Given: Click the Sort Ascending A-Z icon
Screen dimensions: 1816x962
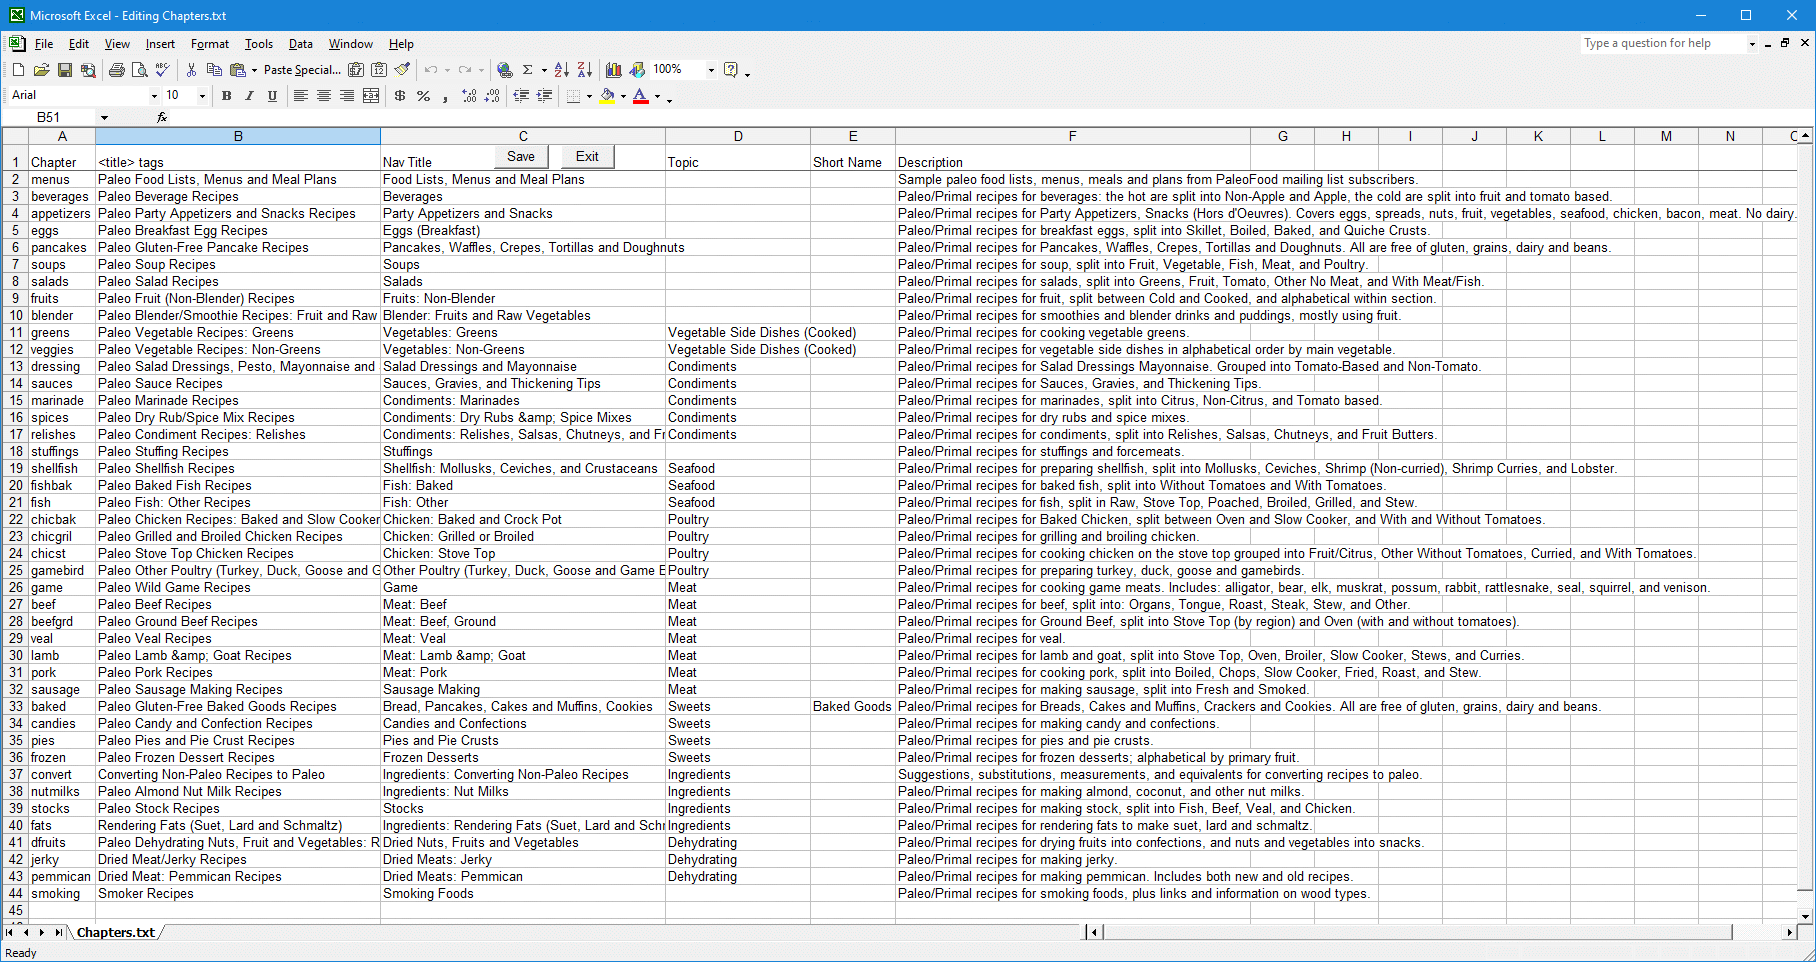Looking at the screenshot, I should click(x=562, y=70).
